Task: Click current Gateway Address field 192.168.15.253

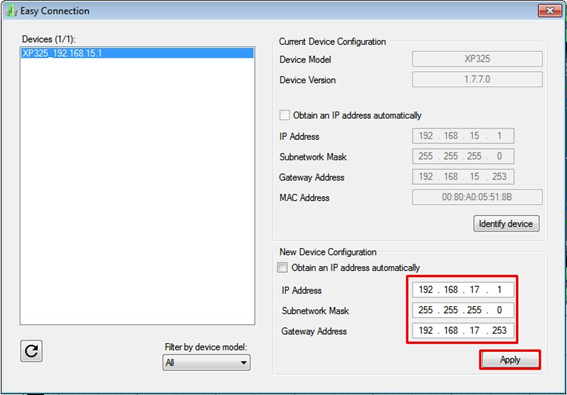Action: click(x=463, y=177)
